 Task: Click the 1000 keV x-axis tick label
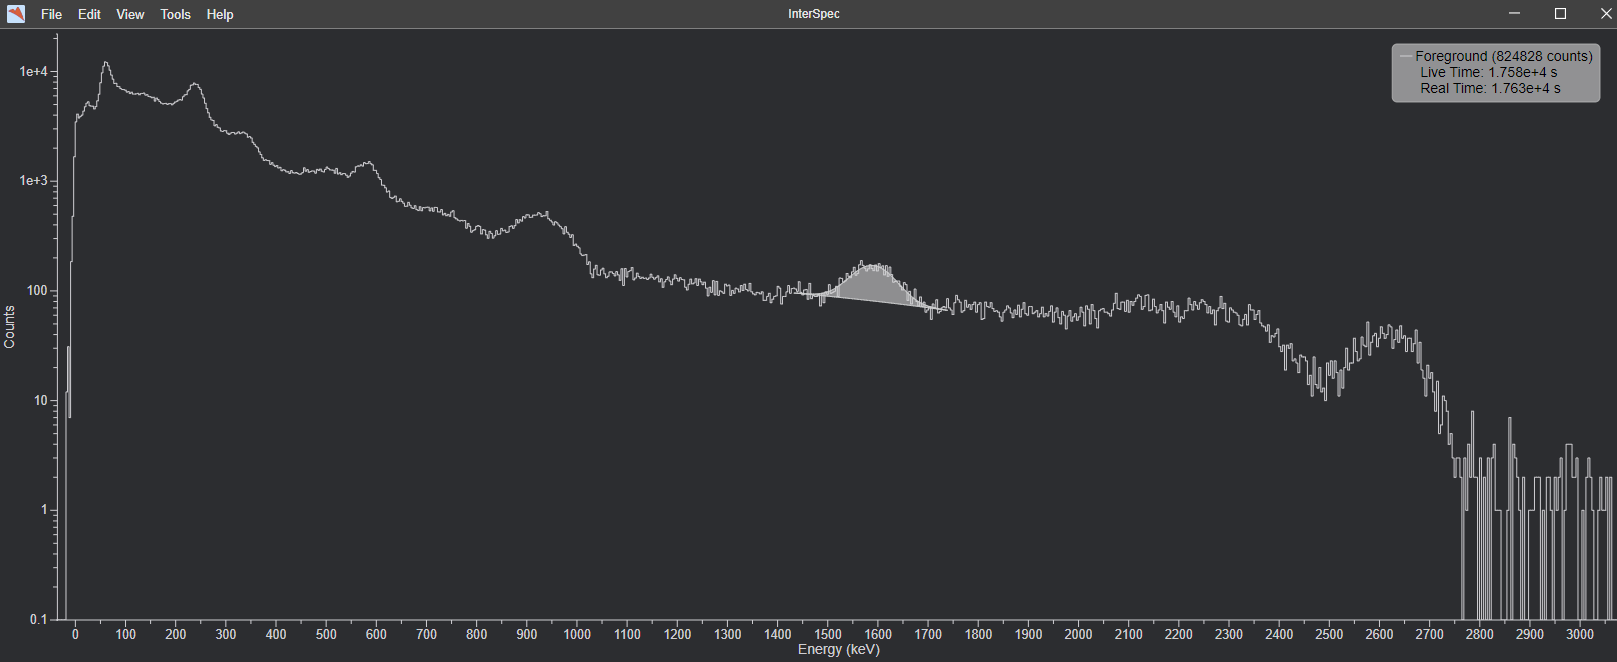pyautogui.click(x=577, y=634)
